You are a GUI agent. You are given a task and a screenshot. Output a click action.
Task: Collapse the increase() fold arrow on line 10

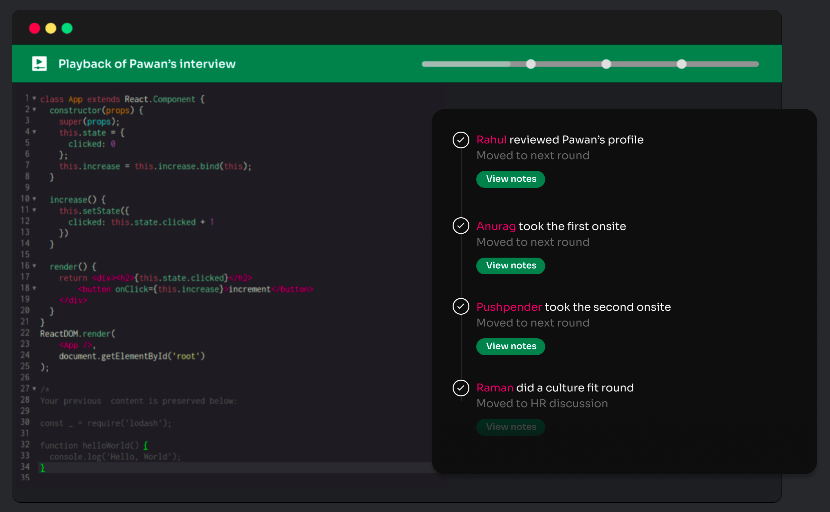pyautogui.click(x=34, y=199)
